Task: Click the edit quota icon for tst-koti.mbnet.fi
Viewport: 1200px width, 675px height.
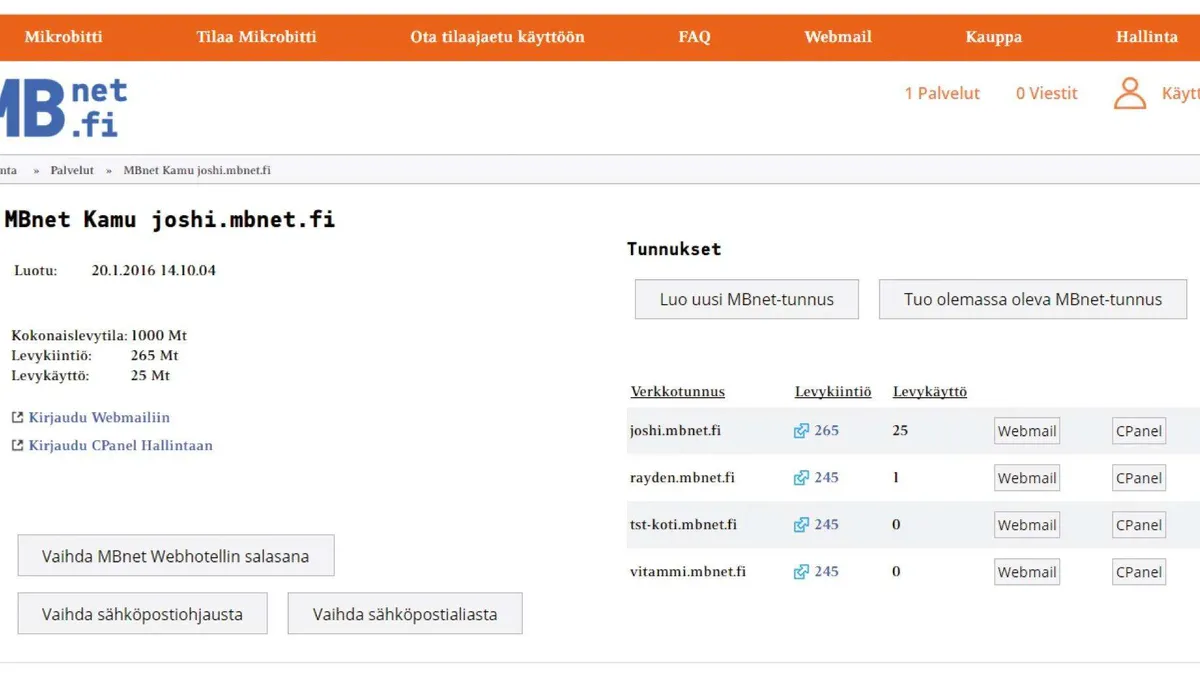Action: (x=801, y=525)
